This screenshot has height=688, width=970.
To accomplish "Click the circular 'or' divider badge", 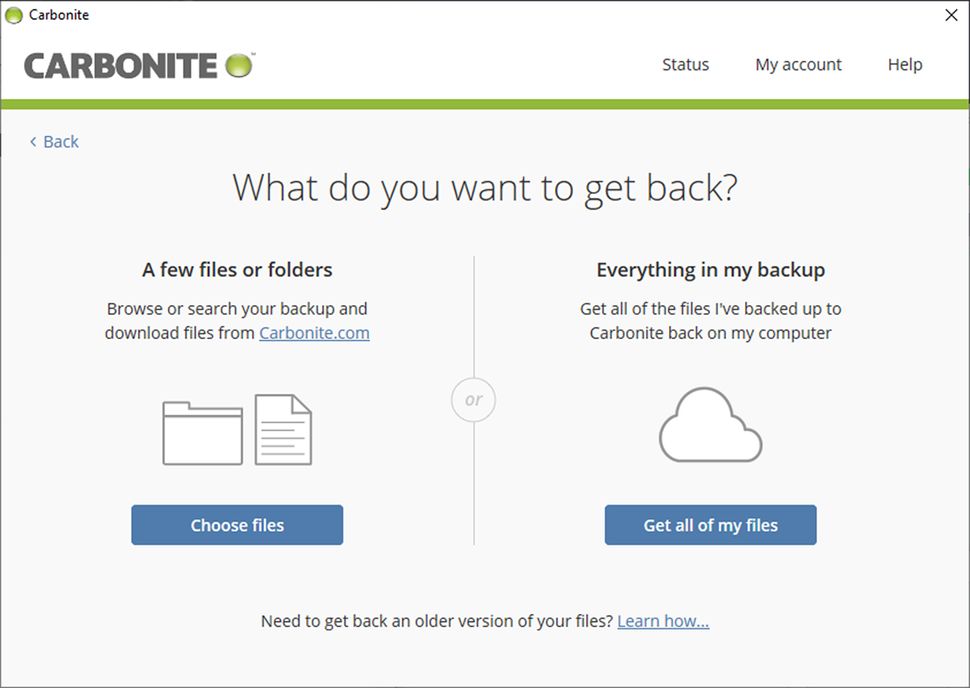I will point(472,399).
